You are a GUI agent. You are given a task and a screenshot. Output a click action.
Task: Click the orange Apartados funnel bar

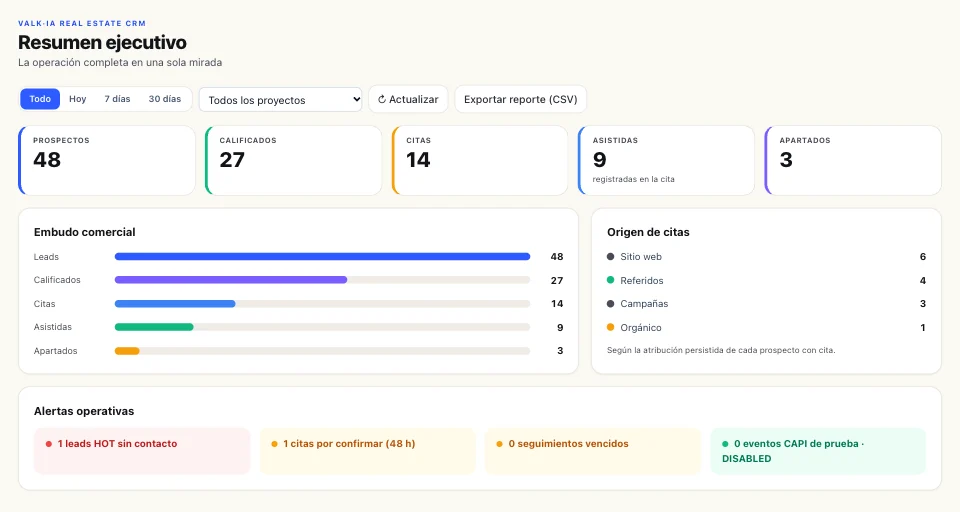click(127, 351)
